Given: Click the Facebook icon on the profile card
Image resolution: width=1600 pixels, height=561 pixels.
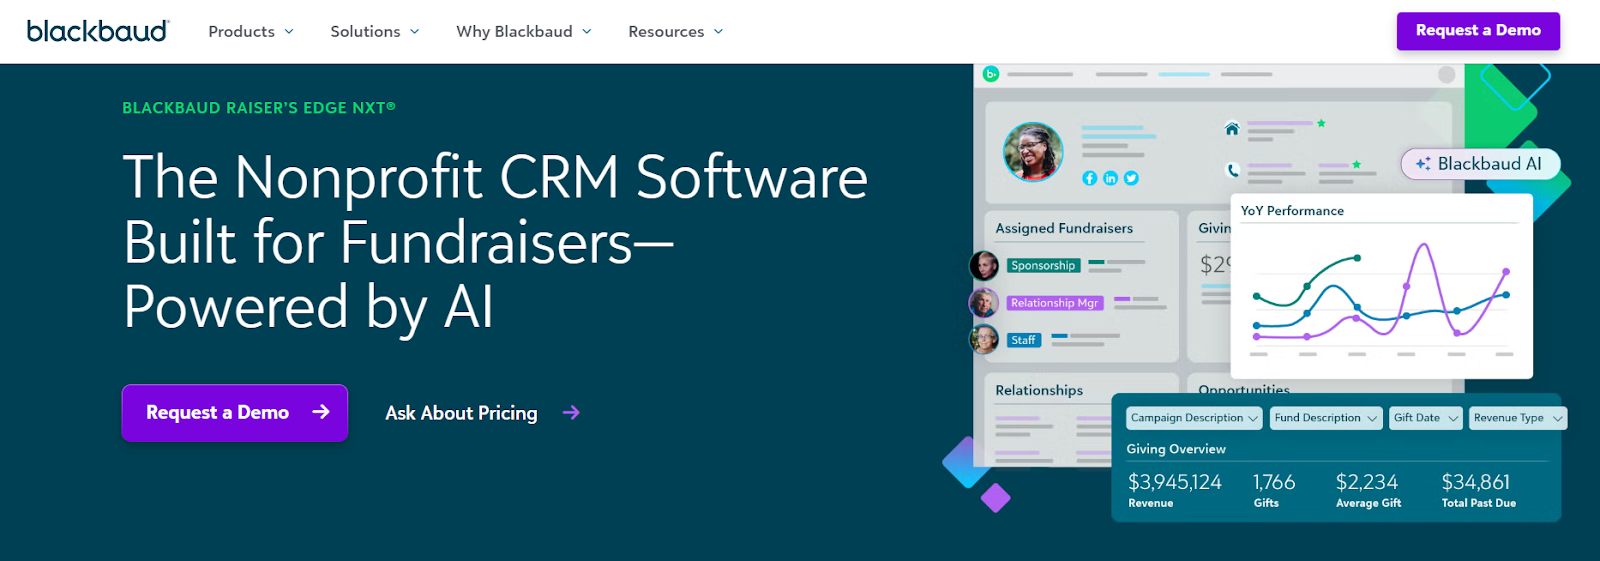Looking at the screenshot, I should click(x=1090, y=178).
